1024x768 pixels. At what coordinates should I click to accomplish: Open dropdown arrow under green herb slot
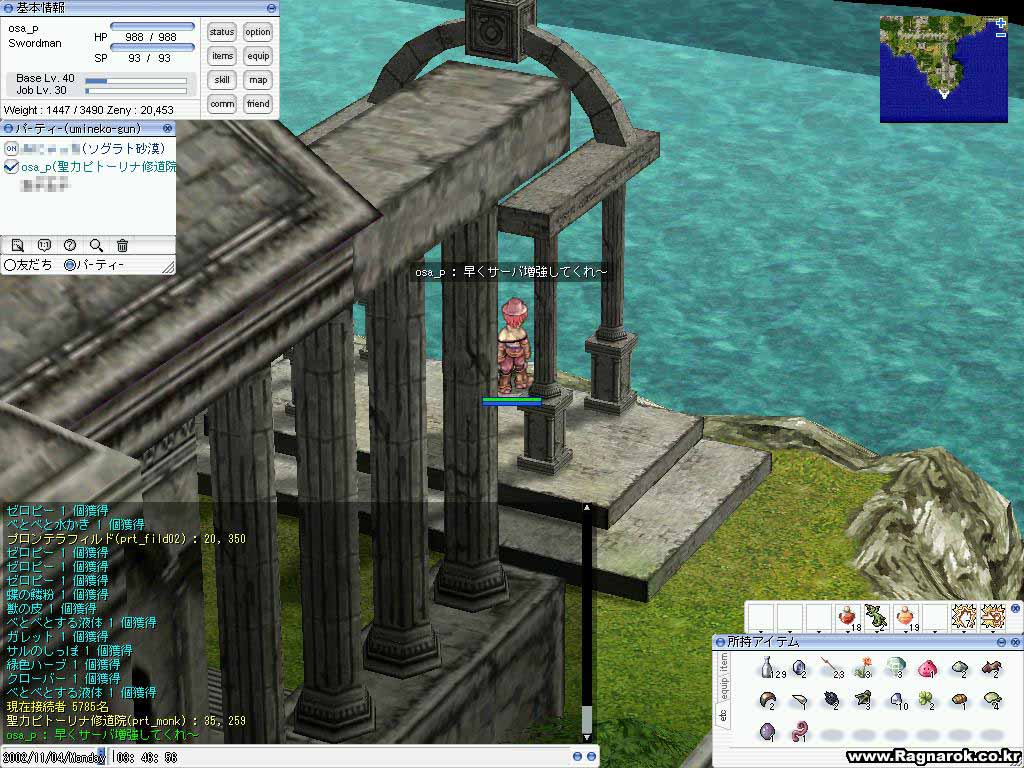click(877, 632)
